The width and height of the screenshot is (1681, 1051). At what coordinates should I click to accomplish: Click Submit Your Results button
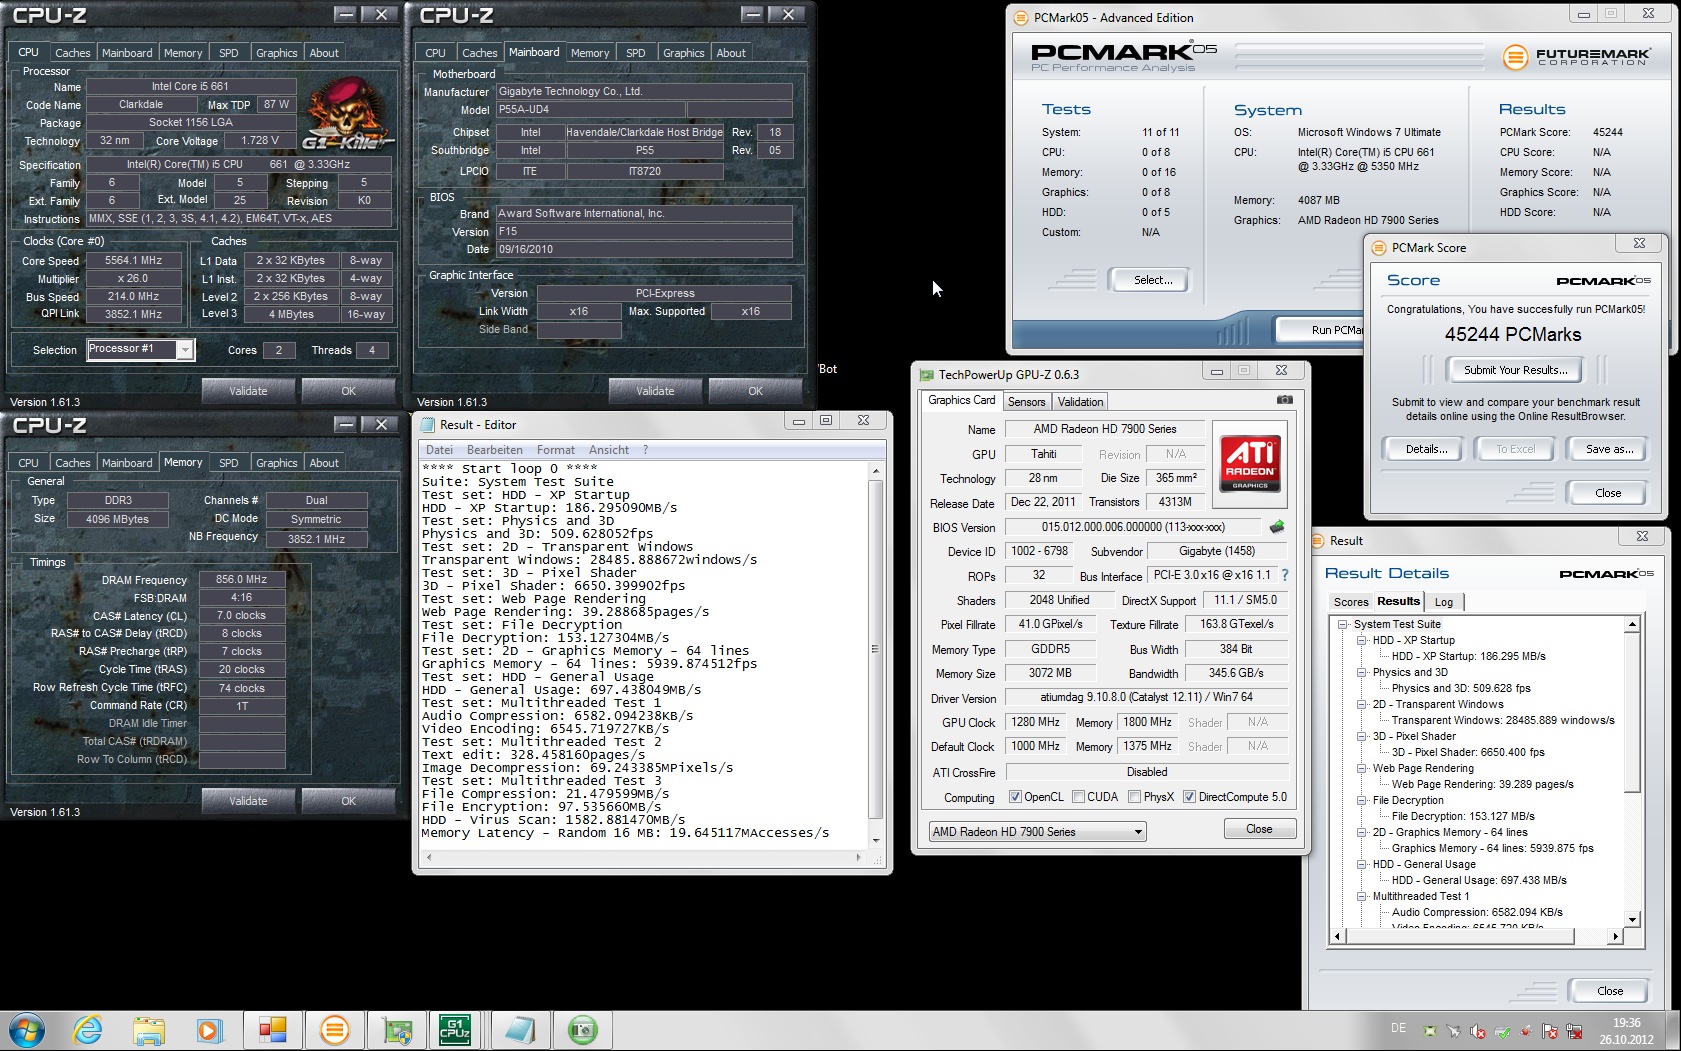click(1515, 370)
